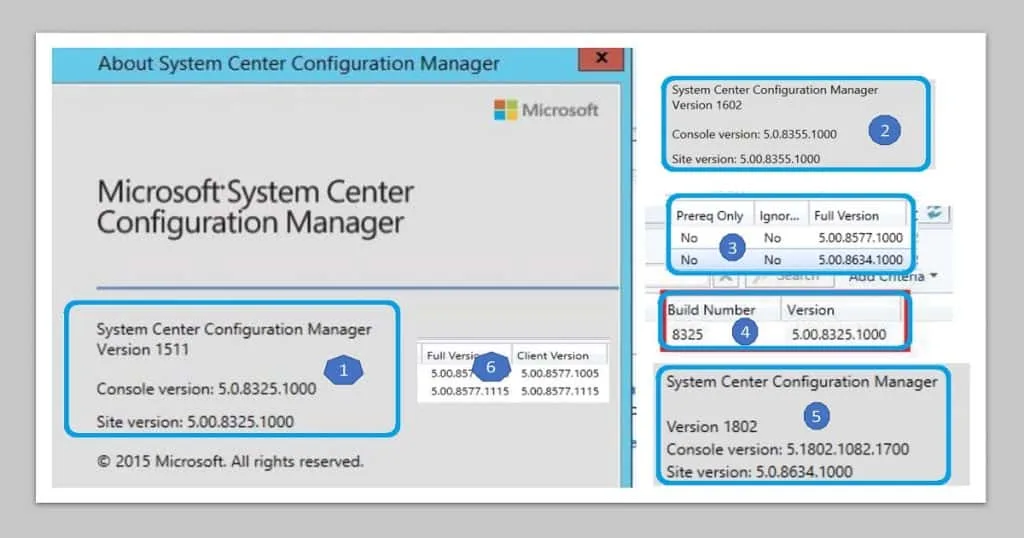Screen dimensions: 1024x538
Task: Click the blue number 1 badge
Action: pos(344,371)
